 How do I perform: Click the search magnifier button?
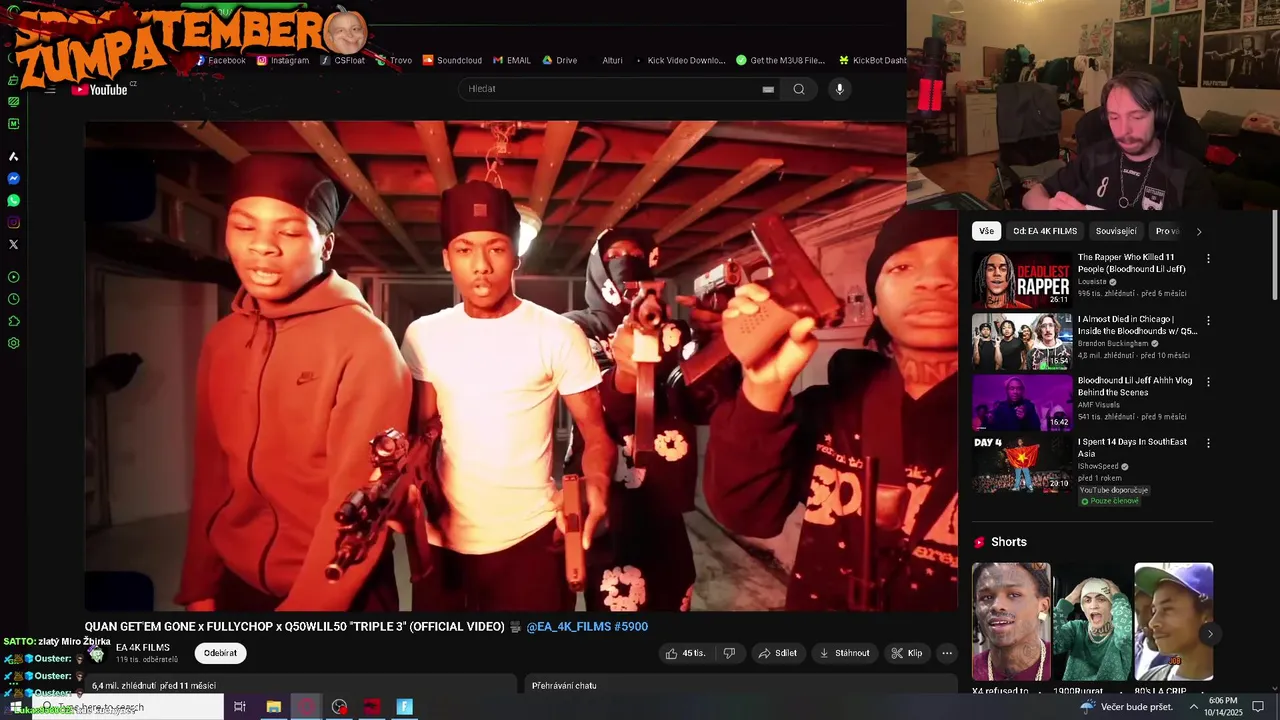799,89
